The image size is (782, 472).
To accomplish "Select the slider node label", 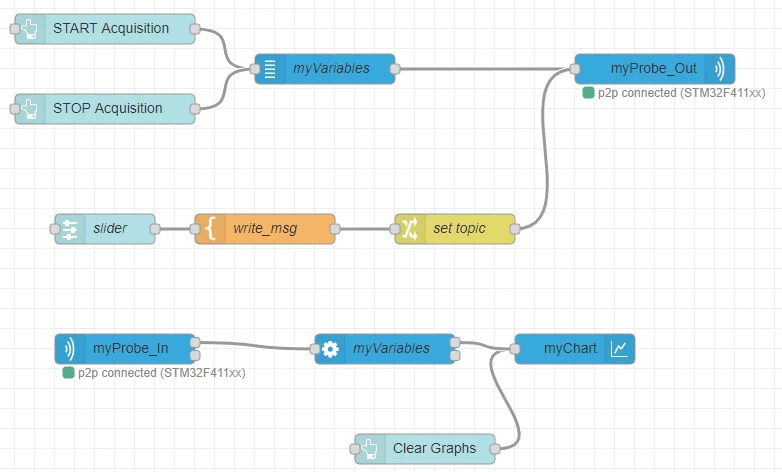I will pos(110,229).
